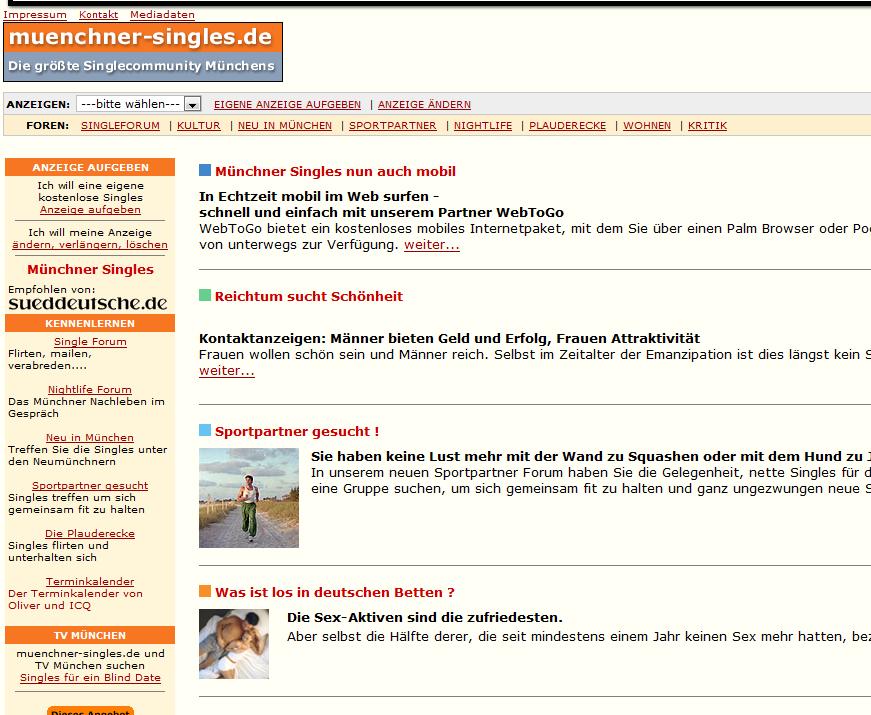Click the muenchner-singles.de logo banner

tap(142, 51)
